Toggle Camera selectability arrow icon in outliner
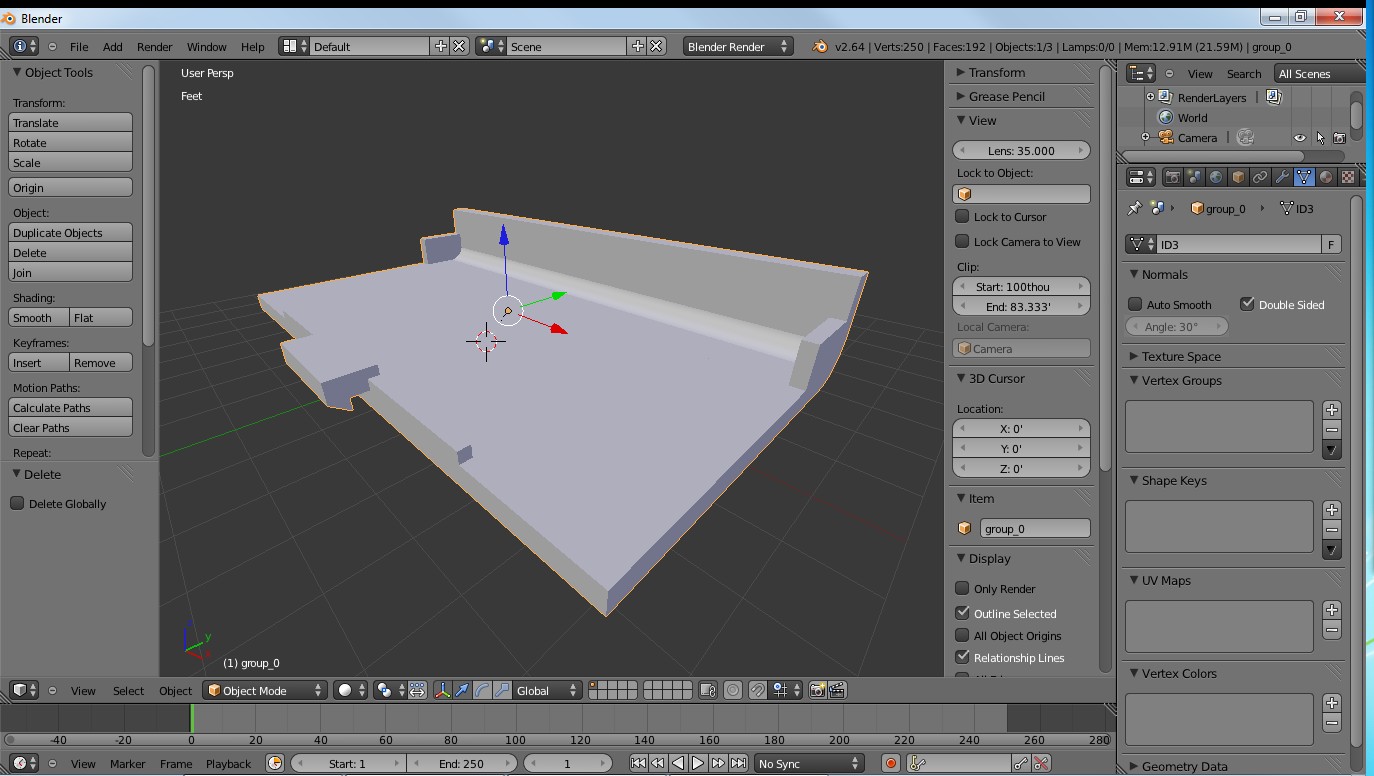 [x=1320, y=138]
